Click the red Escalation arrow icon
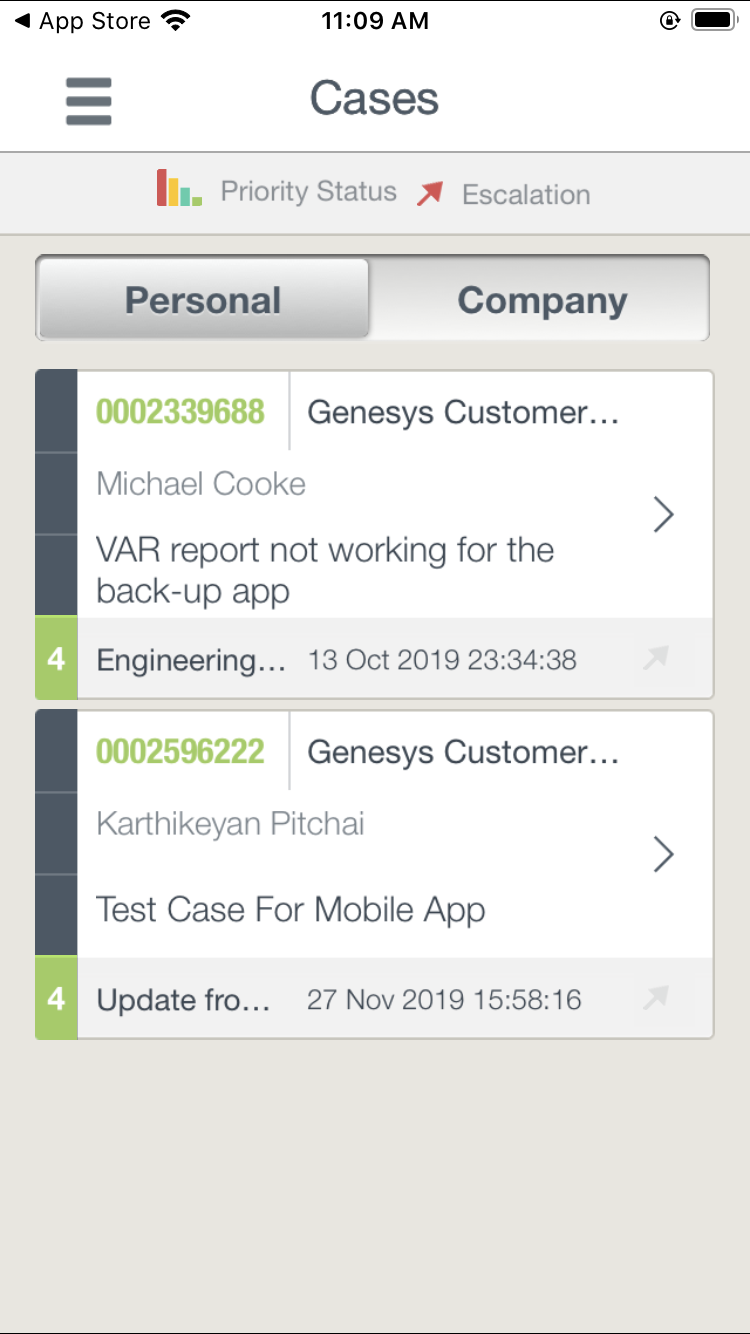Image resolution: width=750 pixels, height=1334 pixels. click(x=430, y=193)
